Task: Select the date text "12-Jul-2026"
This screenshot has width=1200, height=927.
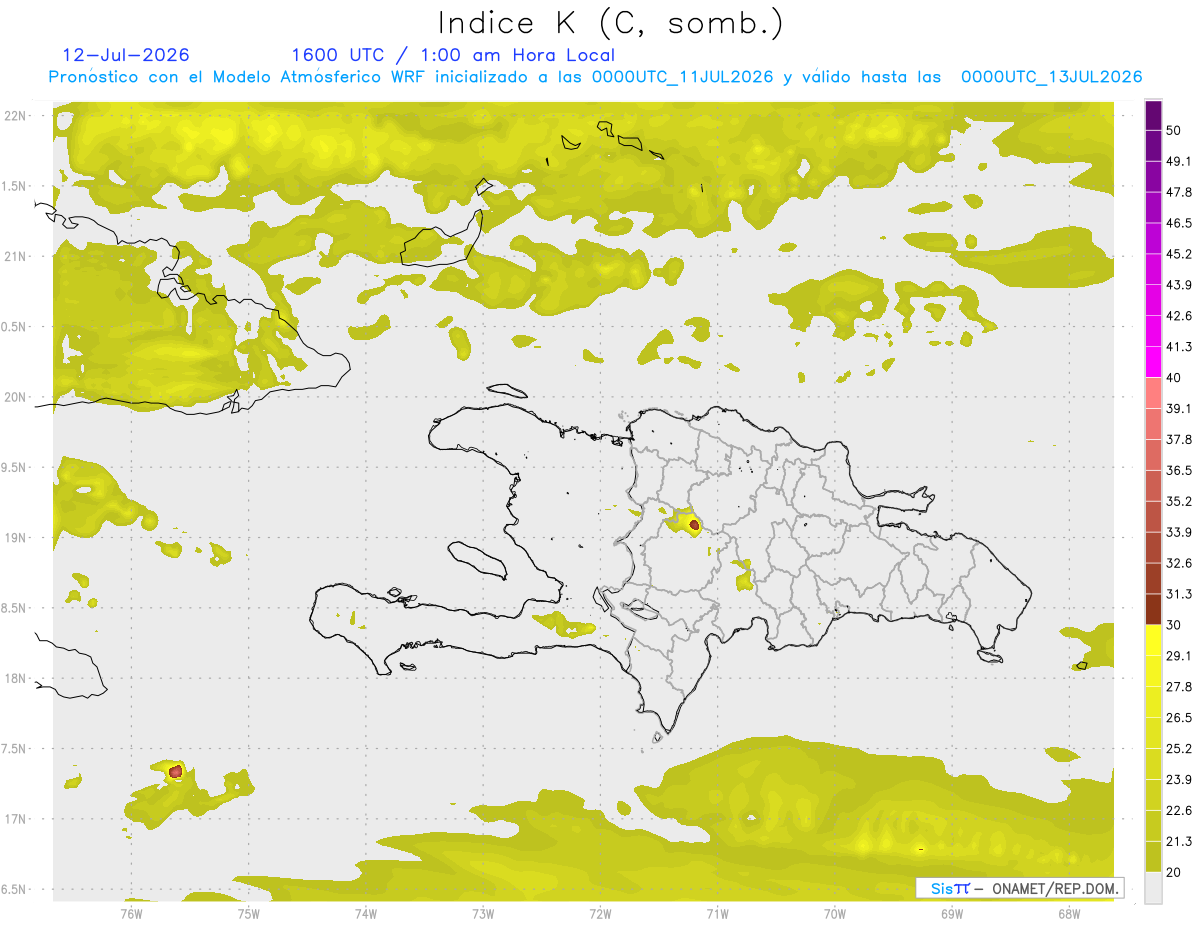Action: click(x=126, y=55)
